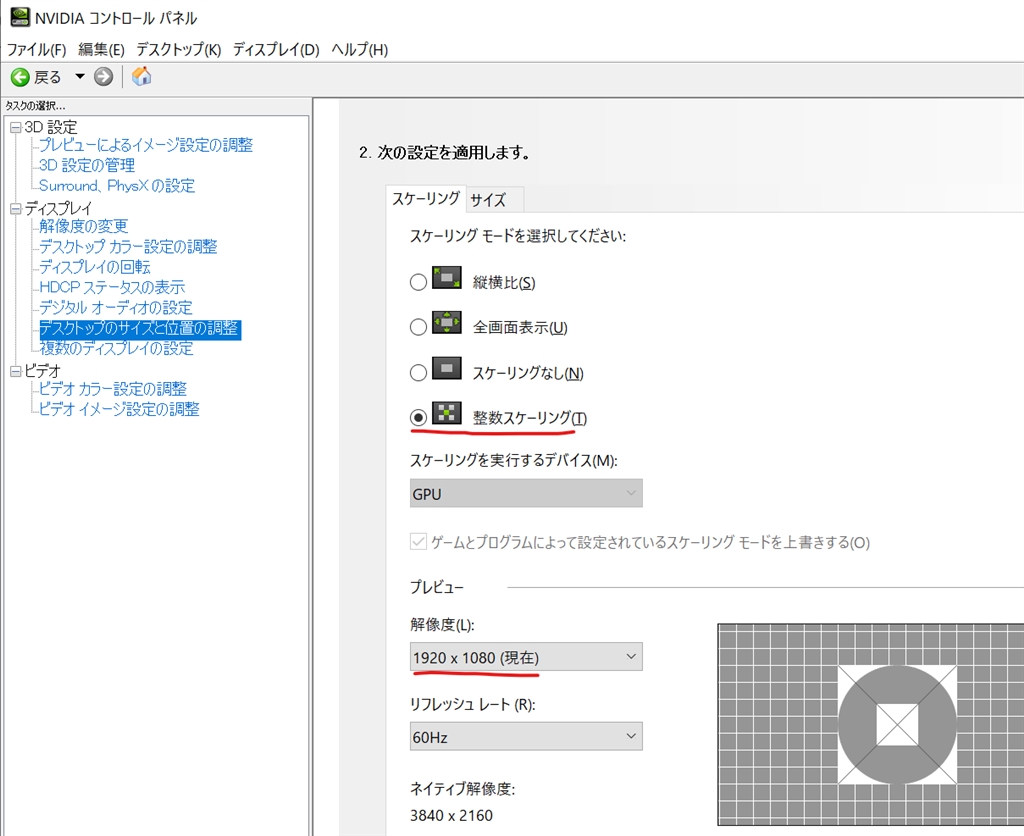This screenshot has width=1024, height=836.
Task: Click the Forward arrow icon
Action: click(103, 76)
